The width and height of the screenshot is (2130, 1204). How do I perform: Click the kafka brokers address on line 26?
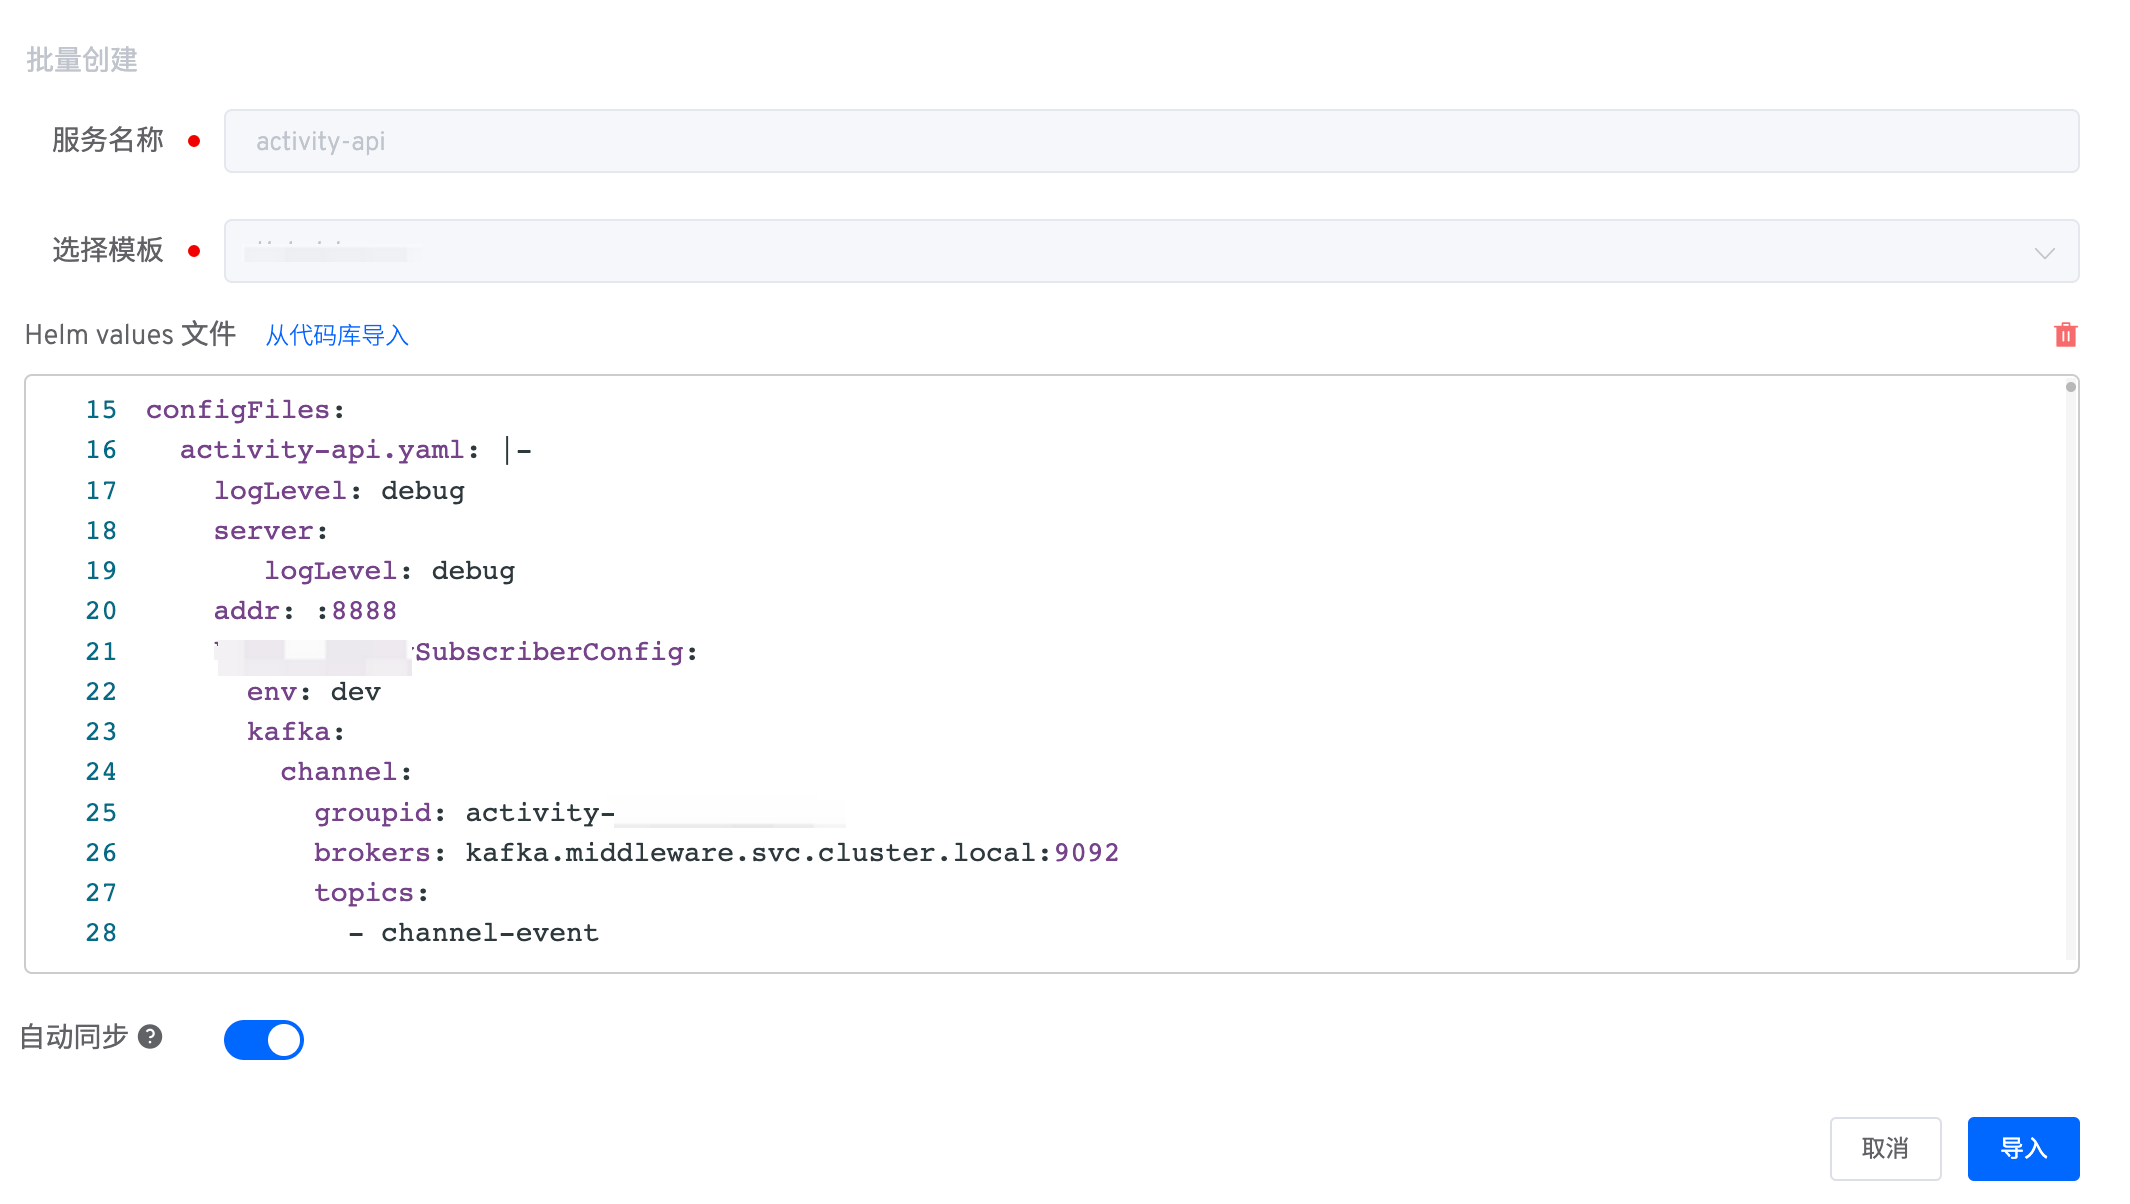coord(790,852)
